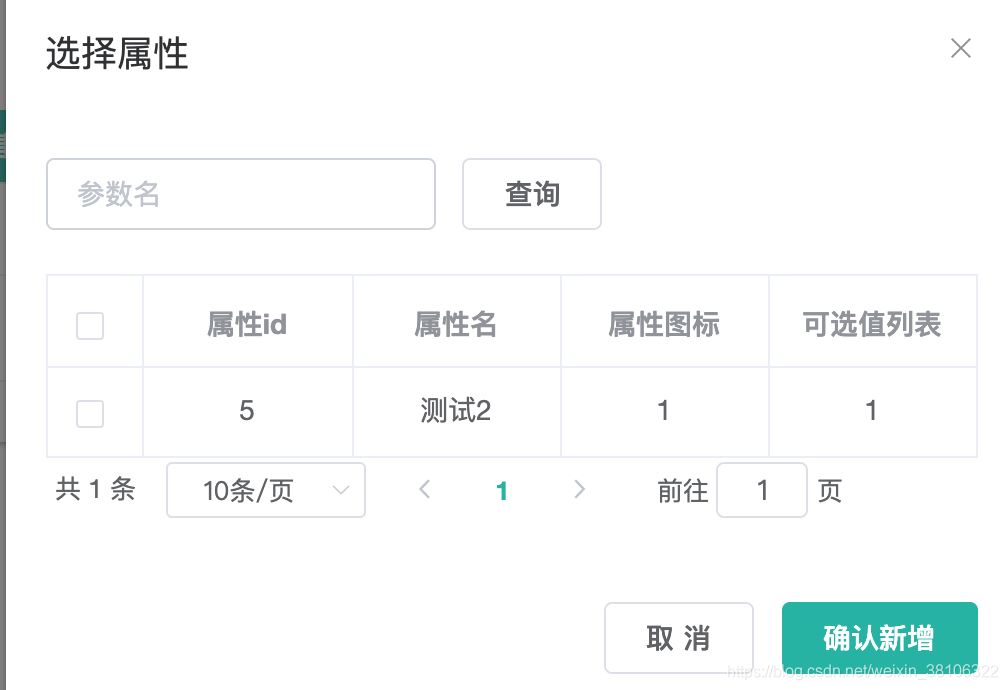Click the green 确认新增 confirm button
1008x690 pixels.
click(x=879, y=637)
